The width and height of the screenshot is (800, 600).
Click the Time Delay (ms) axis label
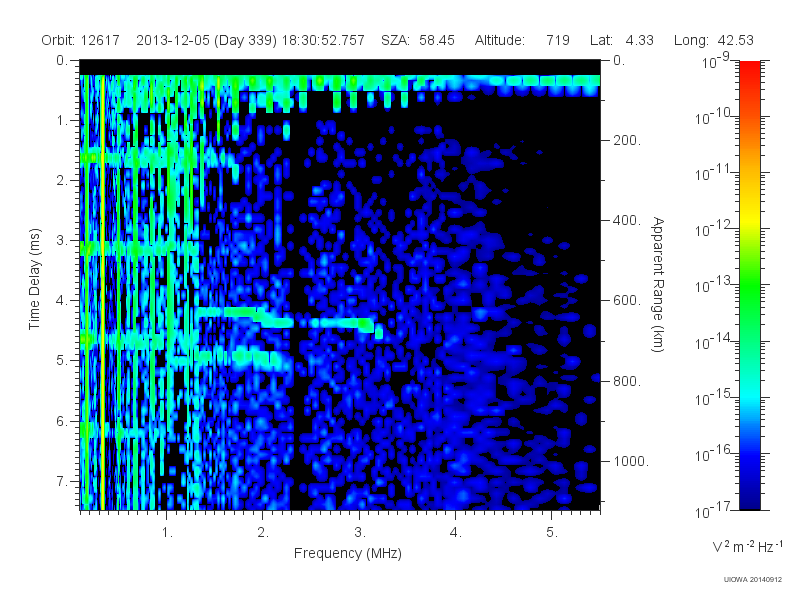34,279
